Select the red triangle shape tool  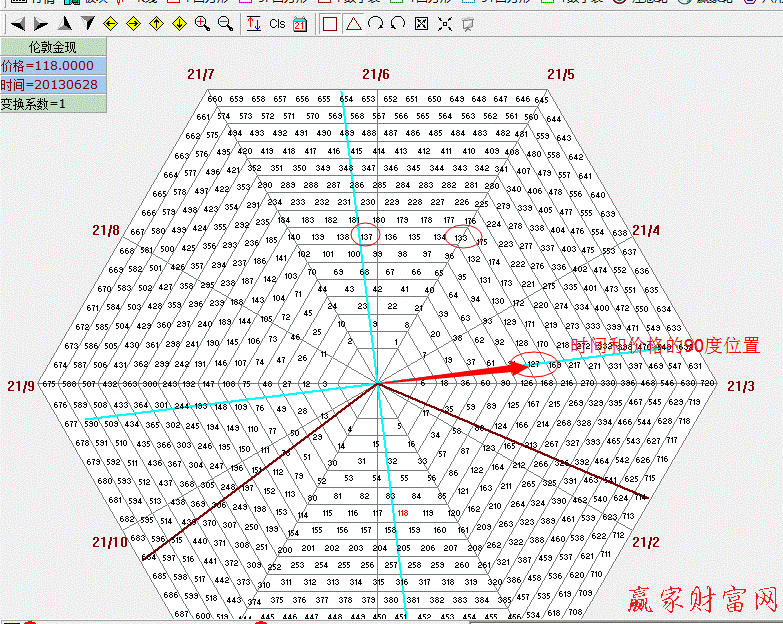pyautogui.click(x=353, y=23)
